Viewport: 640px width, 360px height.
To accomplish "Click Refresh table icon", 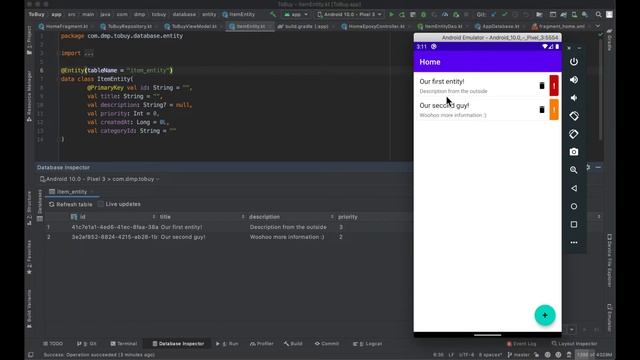I will [x=51, y=204].
